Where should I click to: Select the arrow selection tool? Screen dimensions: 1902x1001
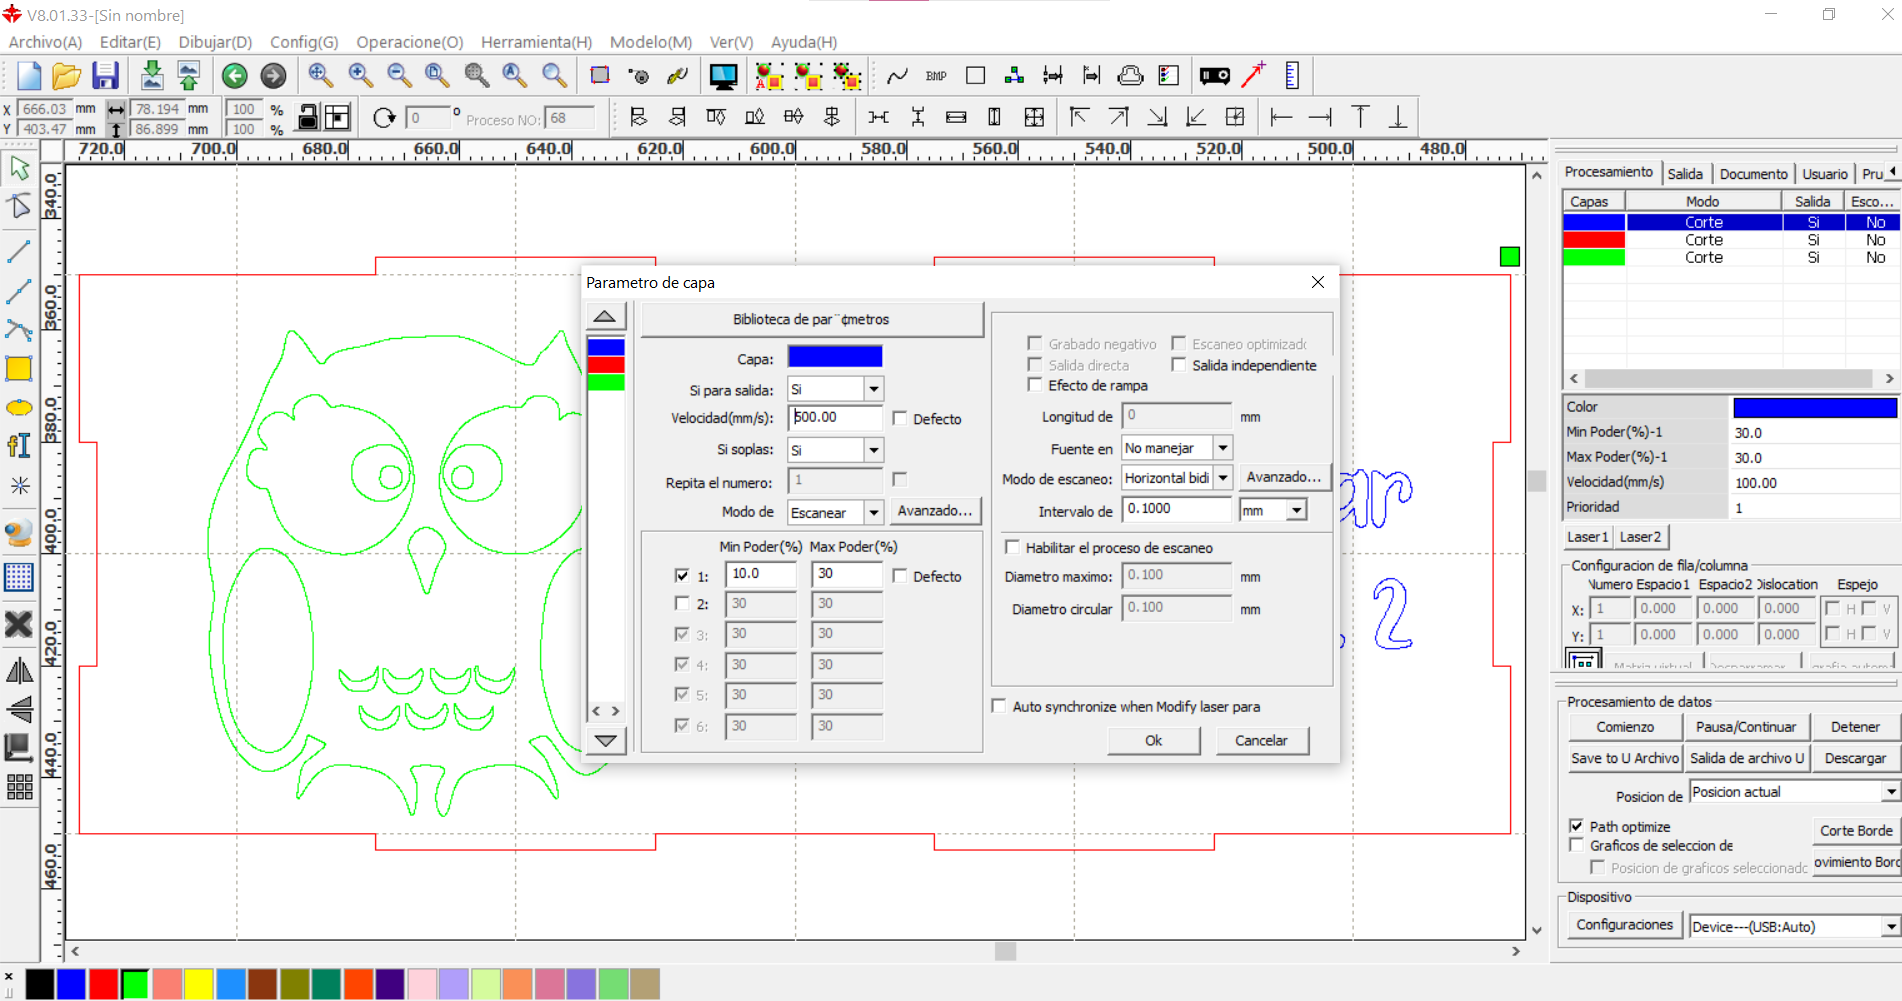(x=19, y=168)
